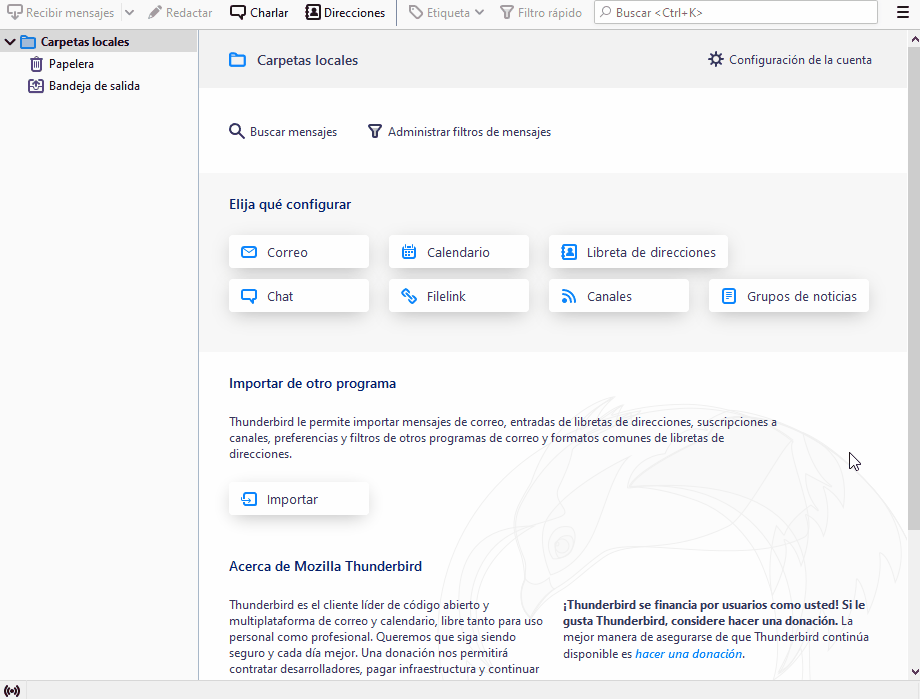The width and height of the screenshot is (920, 699).
Task: Click the contact icon on Libreta de direcciones
Action: click(569, 252)
